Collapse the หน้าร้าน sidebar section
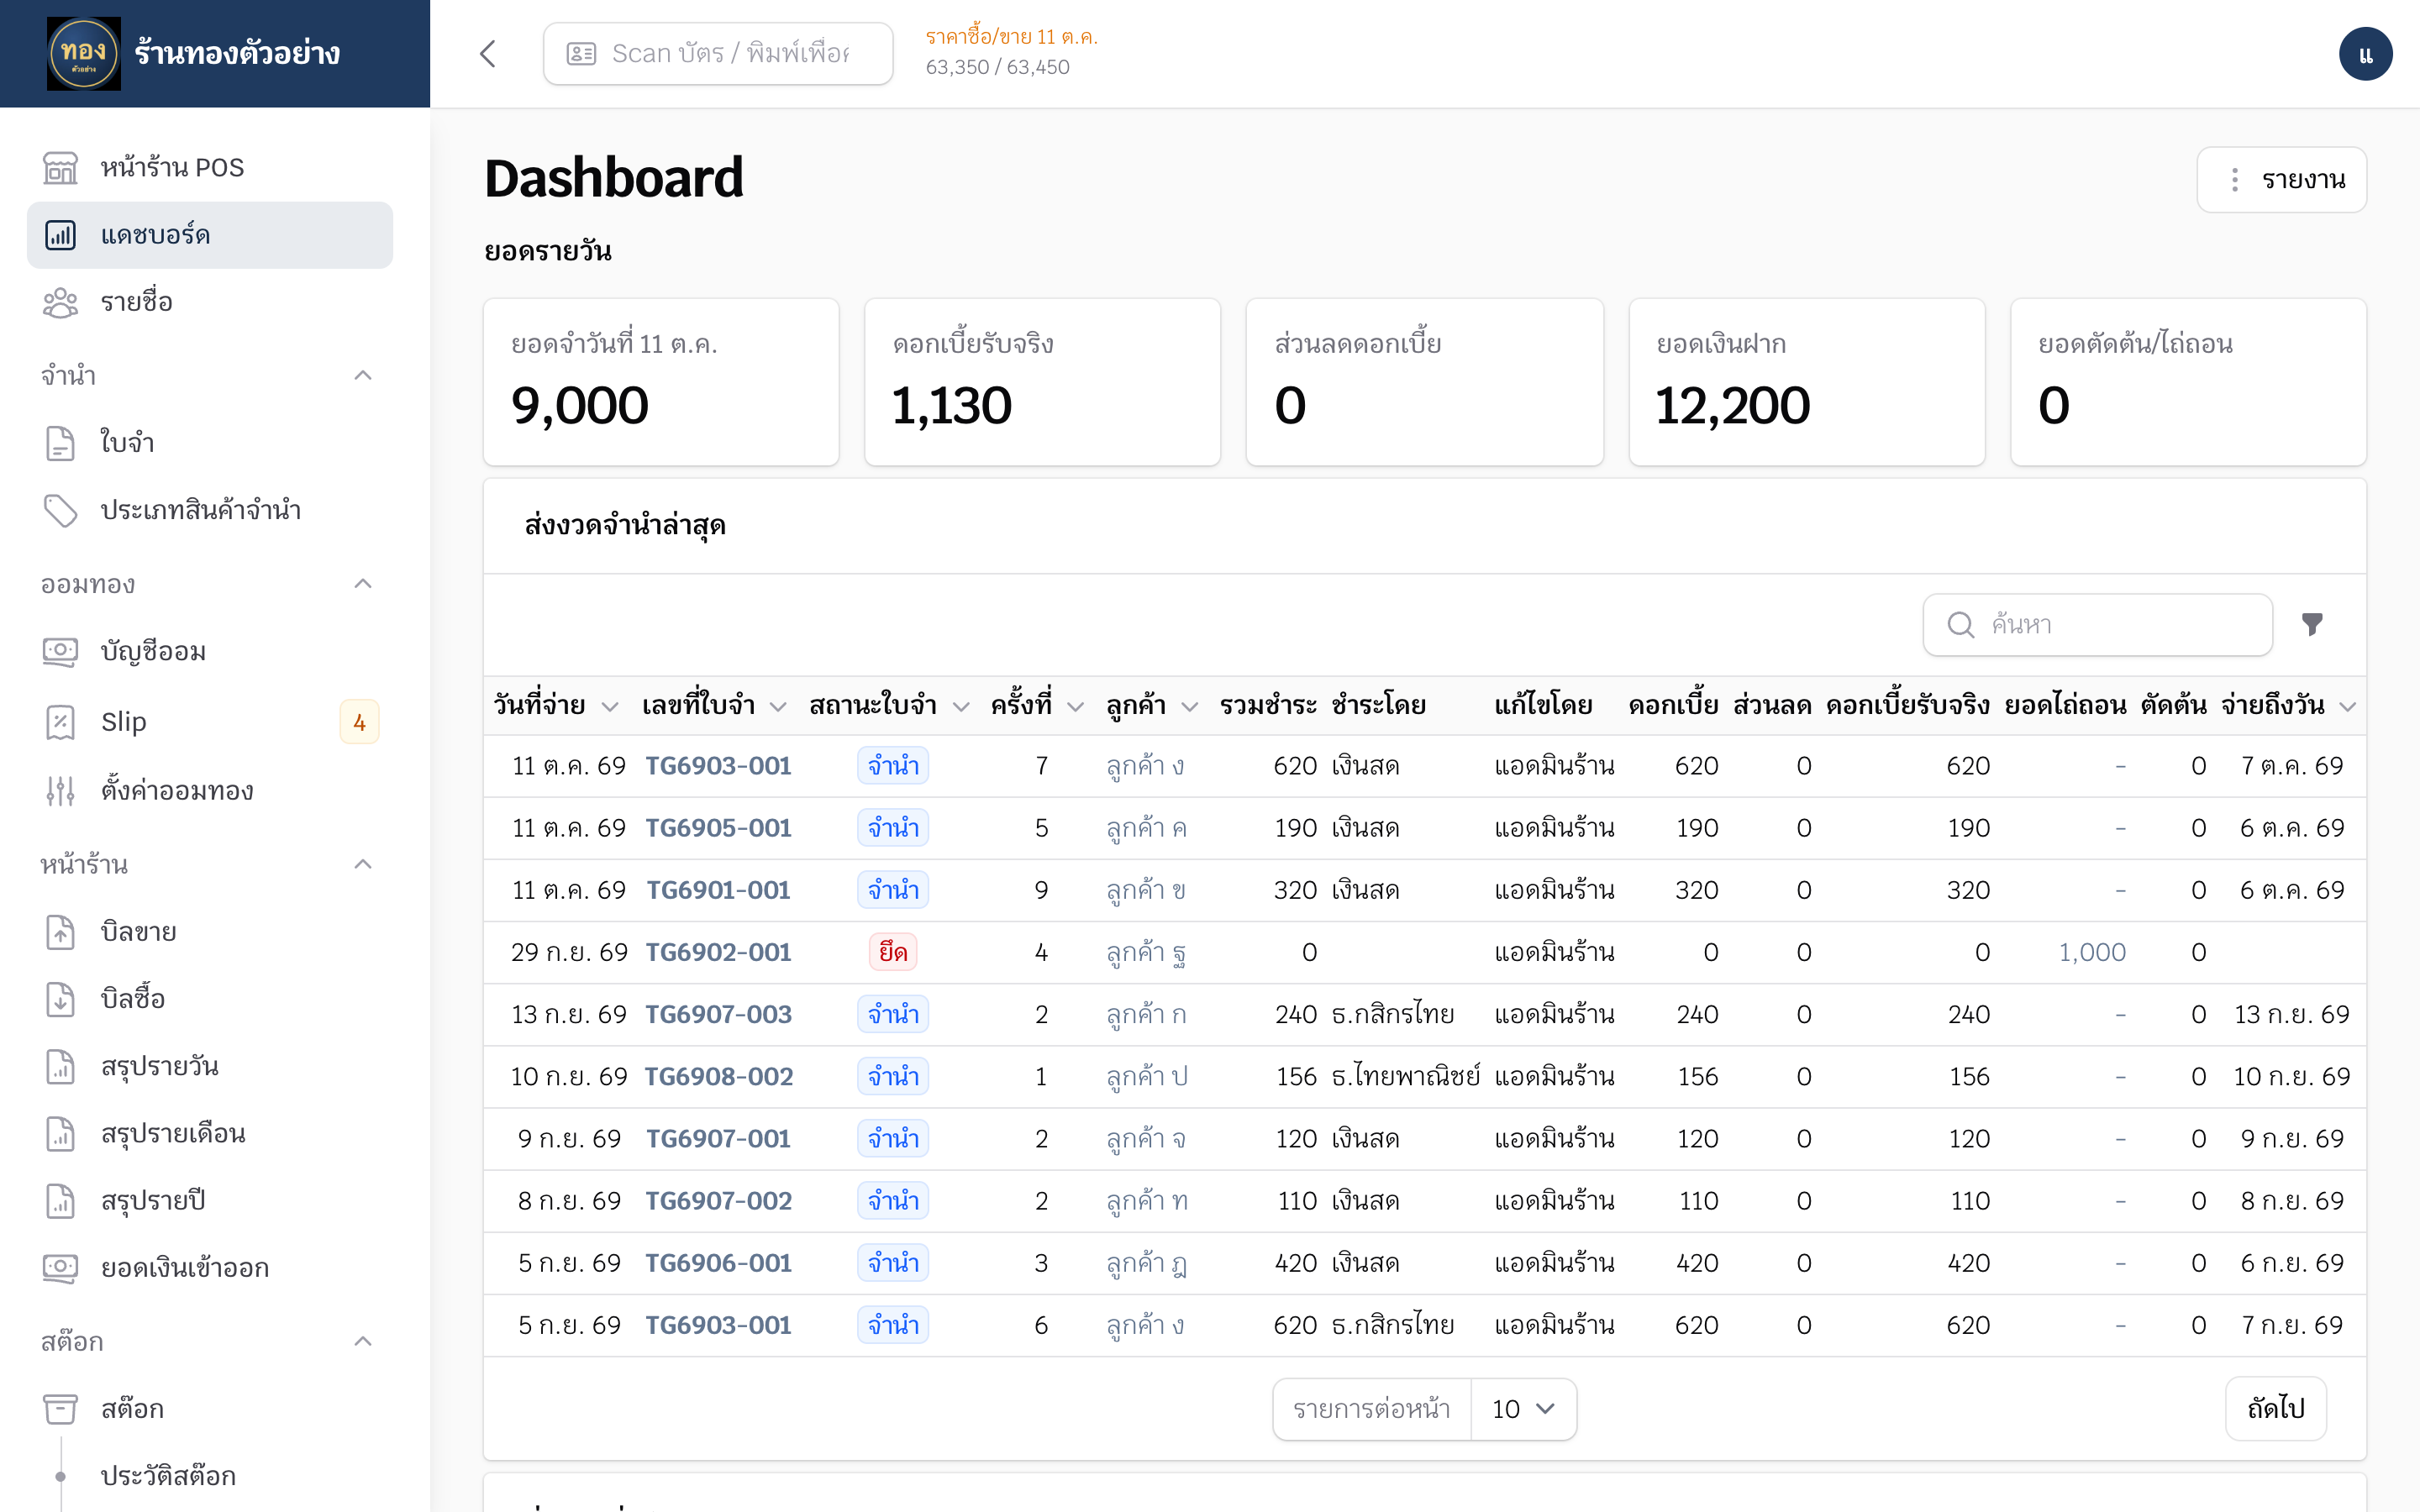 pyautogui.click(x=363, y=865)
